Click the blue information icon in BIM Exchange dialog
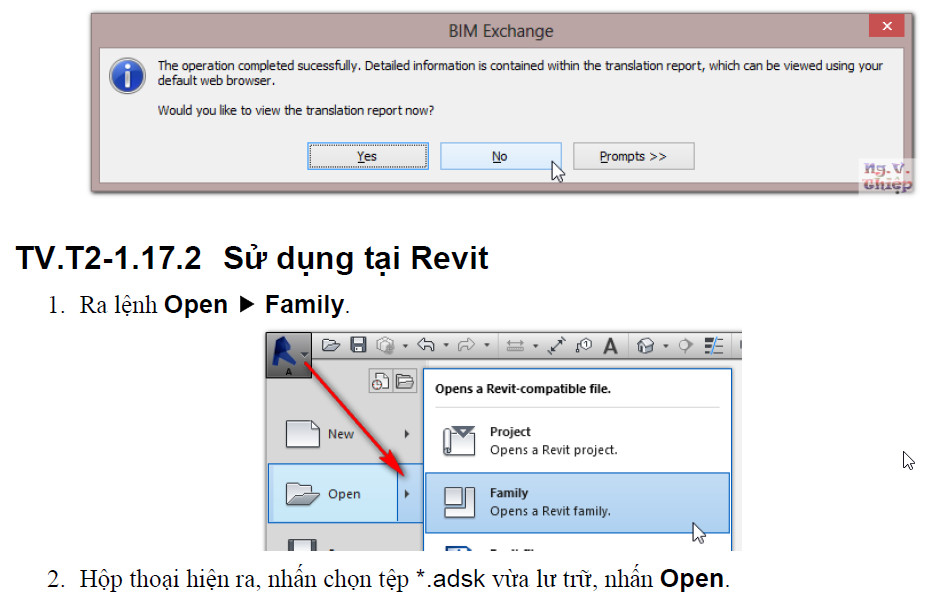This screenshot has height=601, width=931. (127, 76)
